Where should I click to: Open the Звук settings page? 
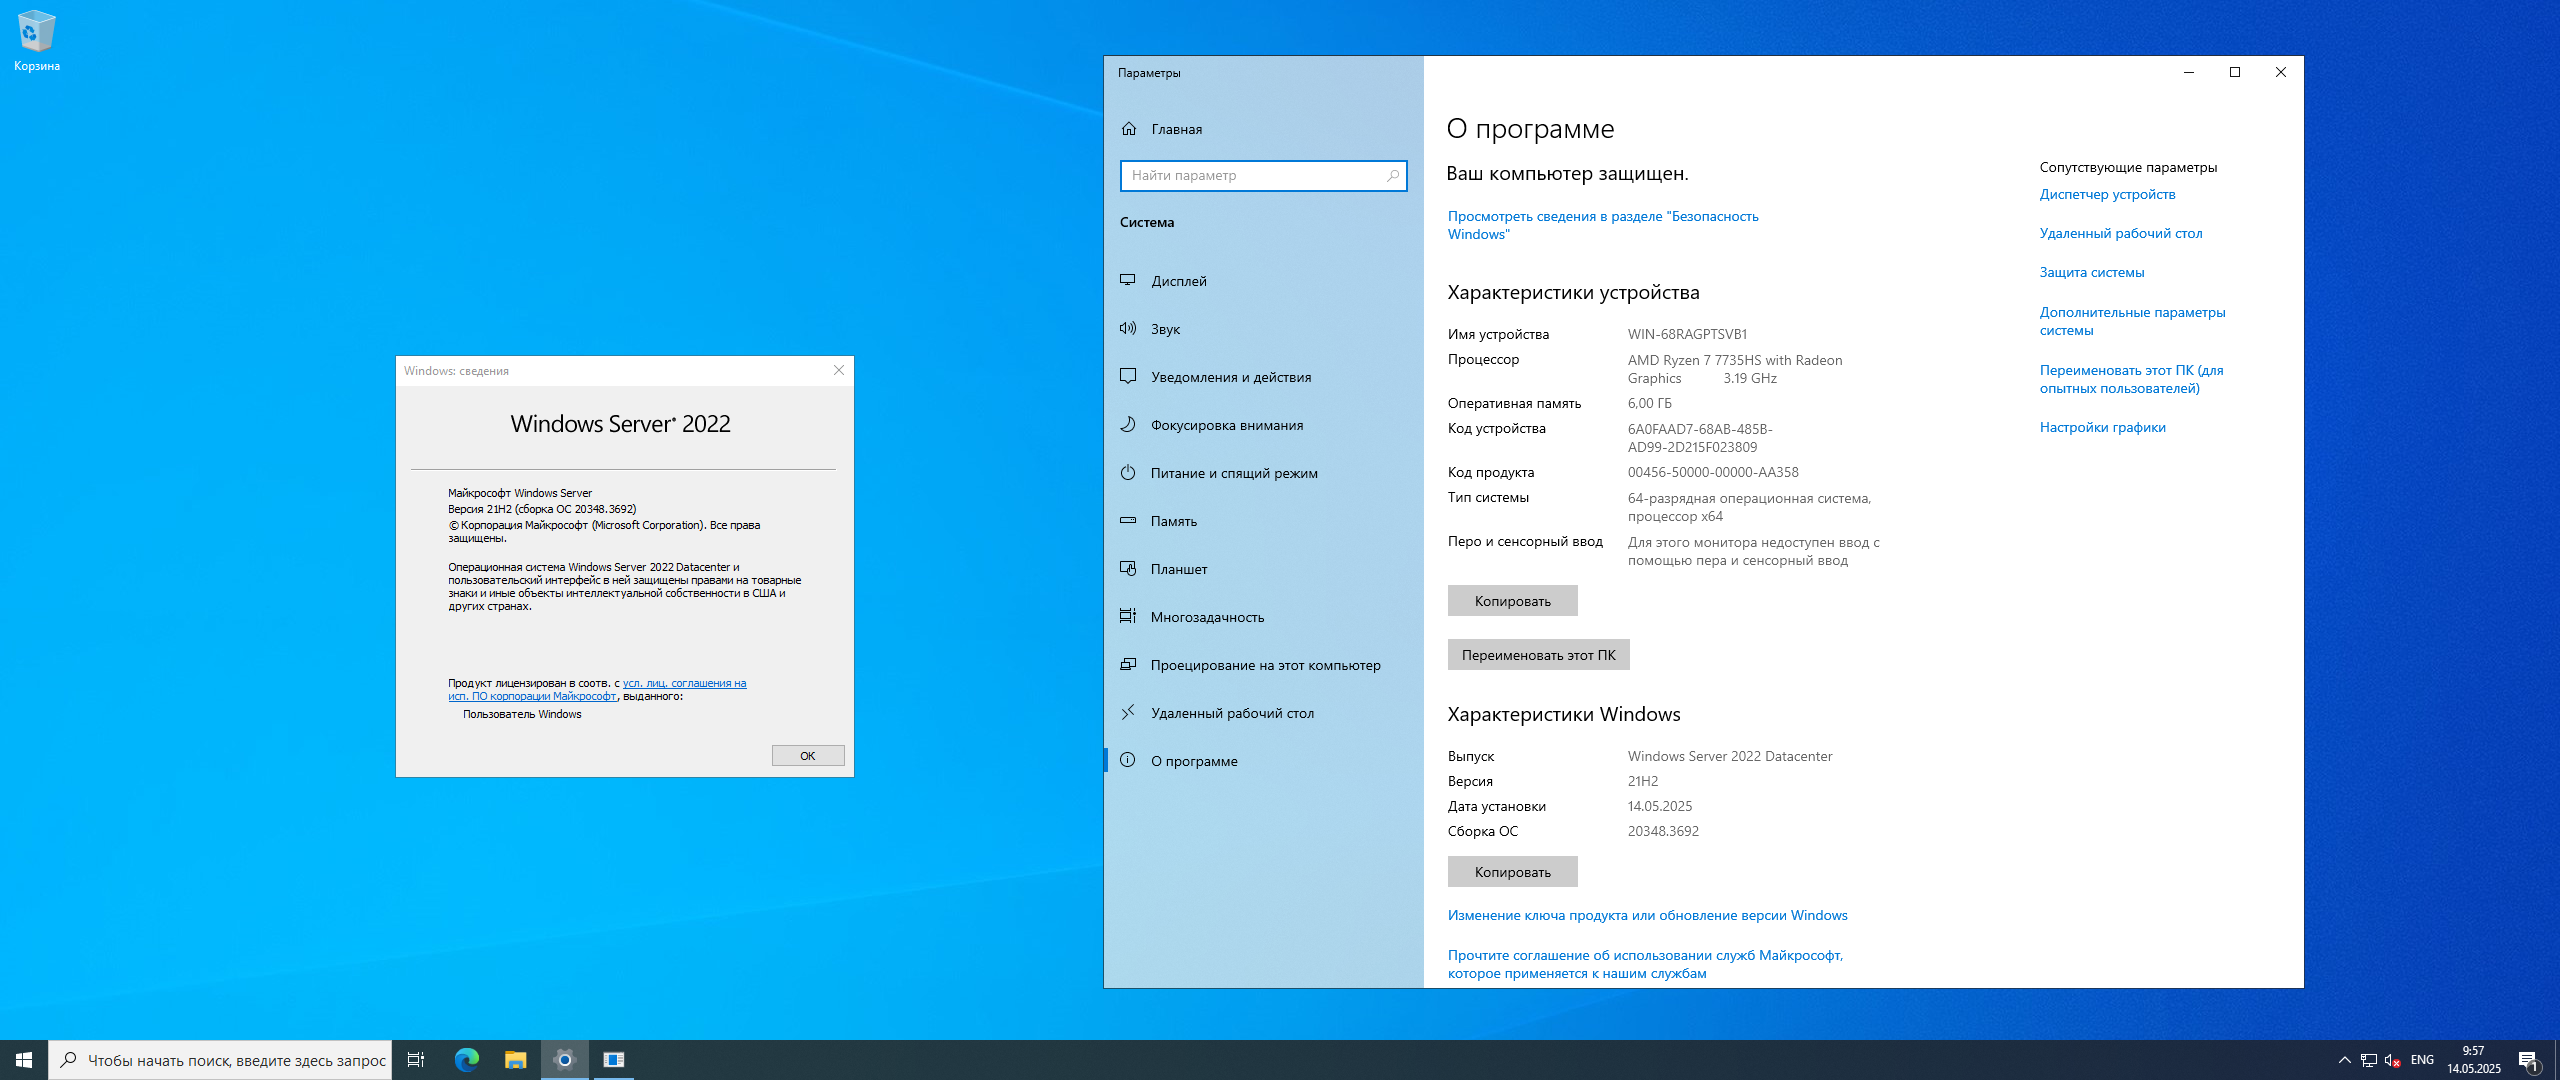1263,329
